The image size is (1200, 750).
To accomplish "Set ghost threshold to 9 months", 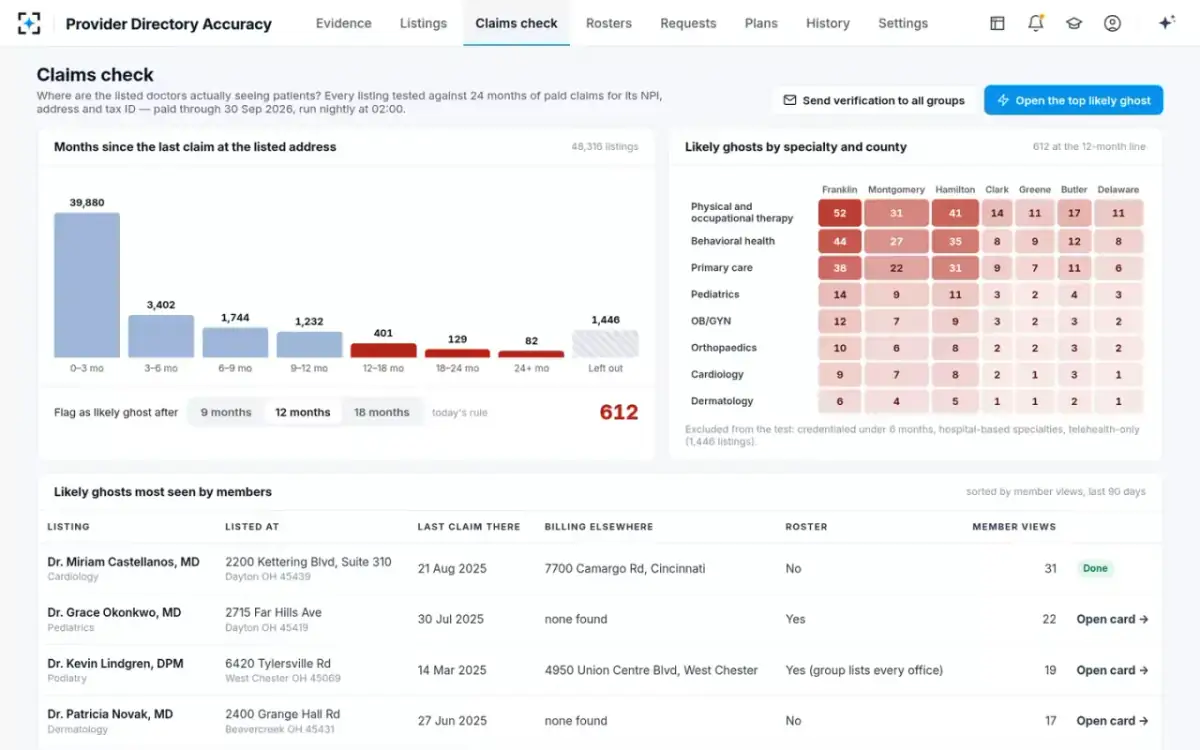I will [226, 412].
